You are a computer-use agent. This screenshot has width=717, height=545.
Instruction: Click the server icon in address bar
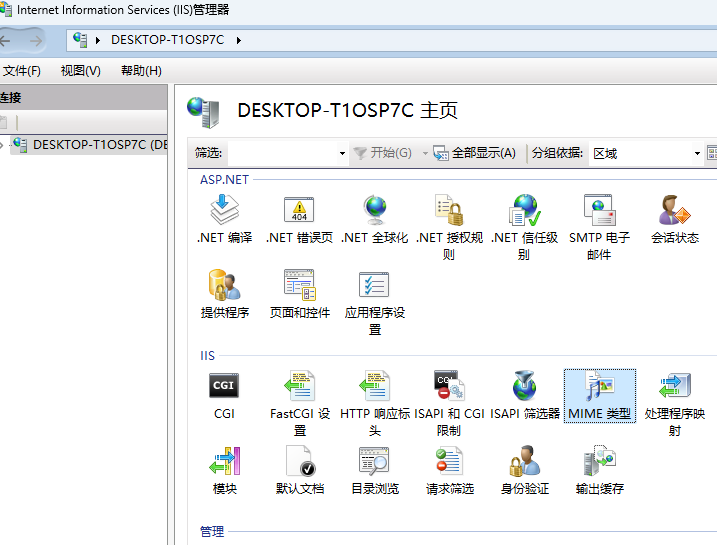coord(80,40)
